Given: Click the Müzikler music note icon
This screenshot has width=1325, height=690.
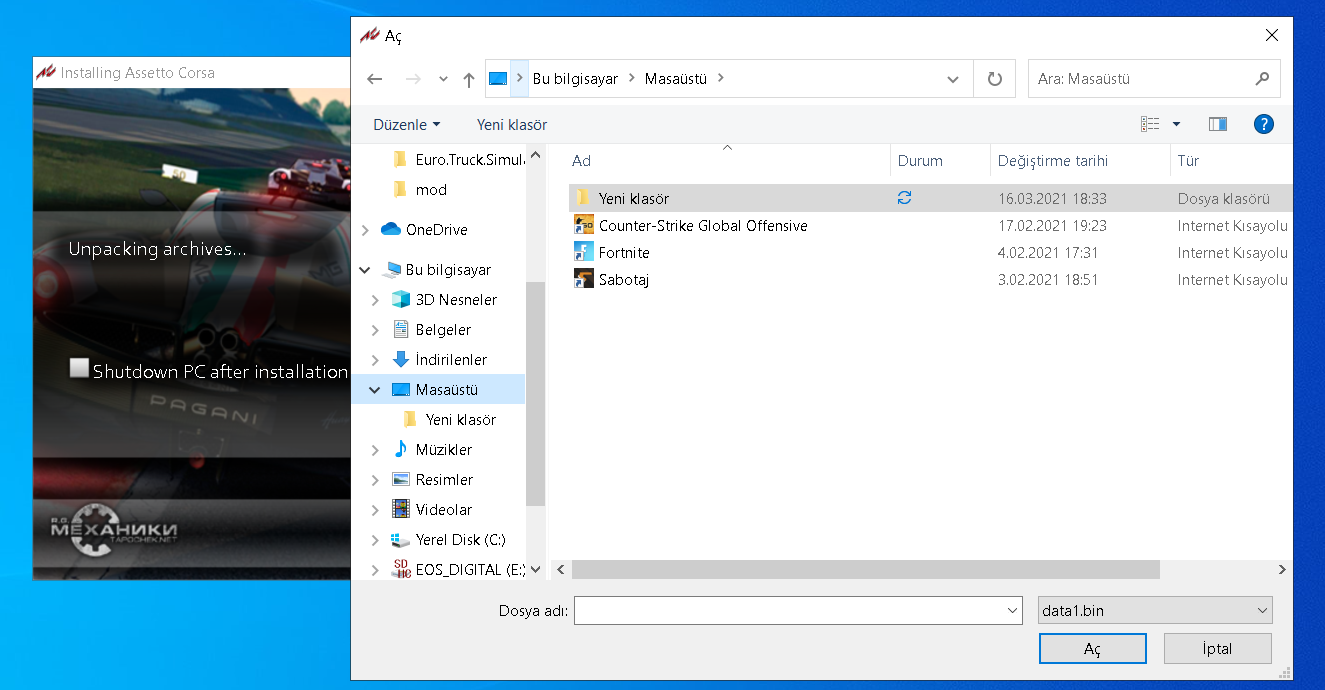Looking at the screenshot, I should 401,449.
